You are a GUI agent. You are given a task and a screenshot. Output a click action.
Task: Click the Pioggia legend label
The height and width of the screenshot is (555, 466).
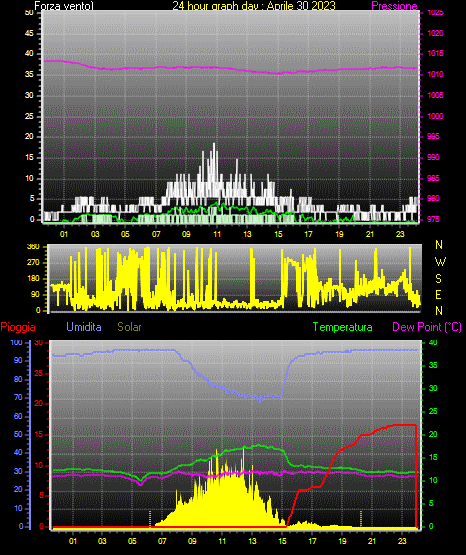[18, 327]
